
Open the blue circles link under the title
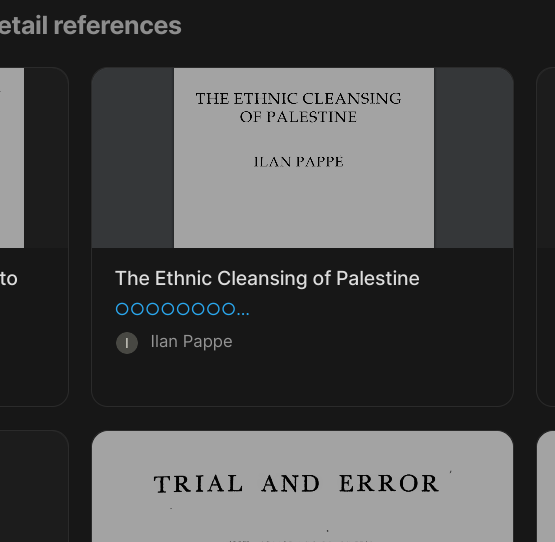point(182,309)
